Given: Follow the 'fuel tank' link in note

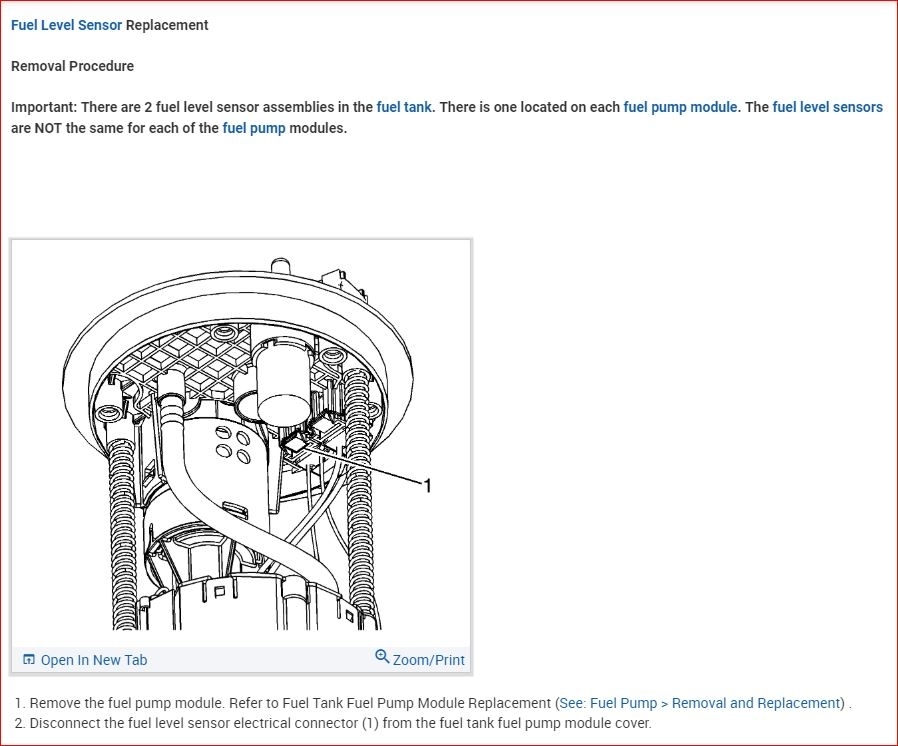Looking at the screenshot, I should pos(405,107).
